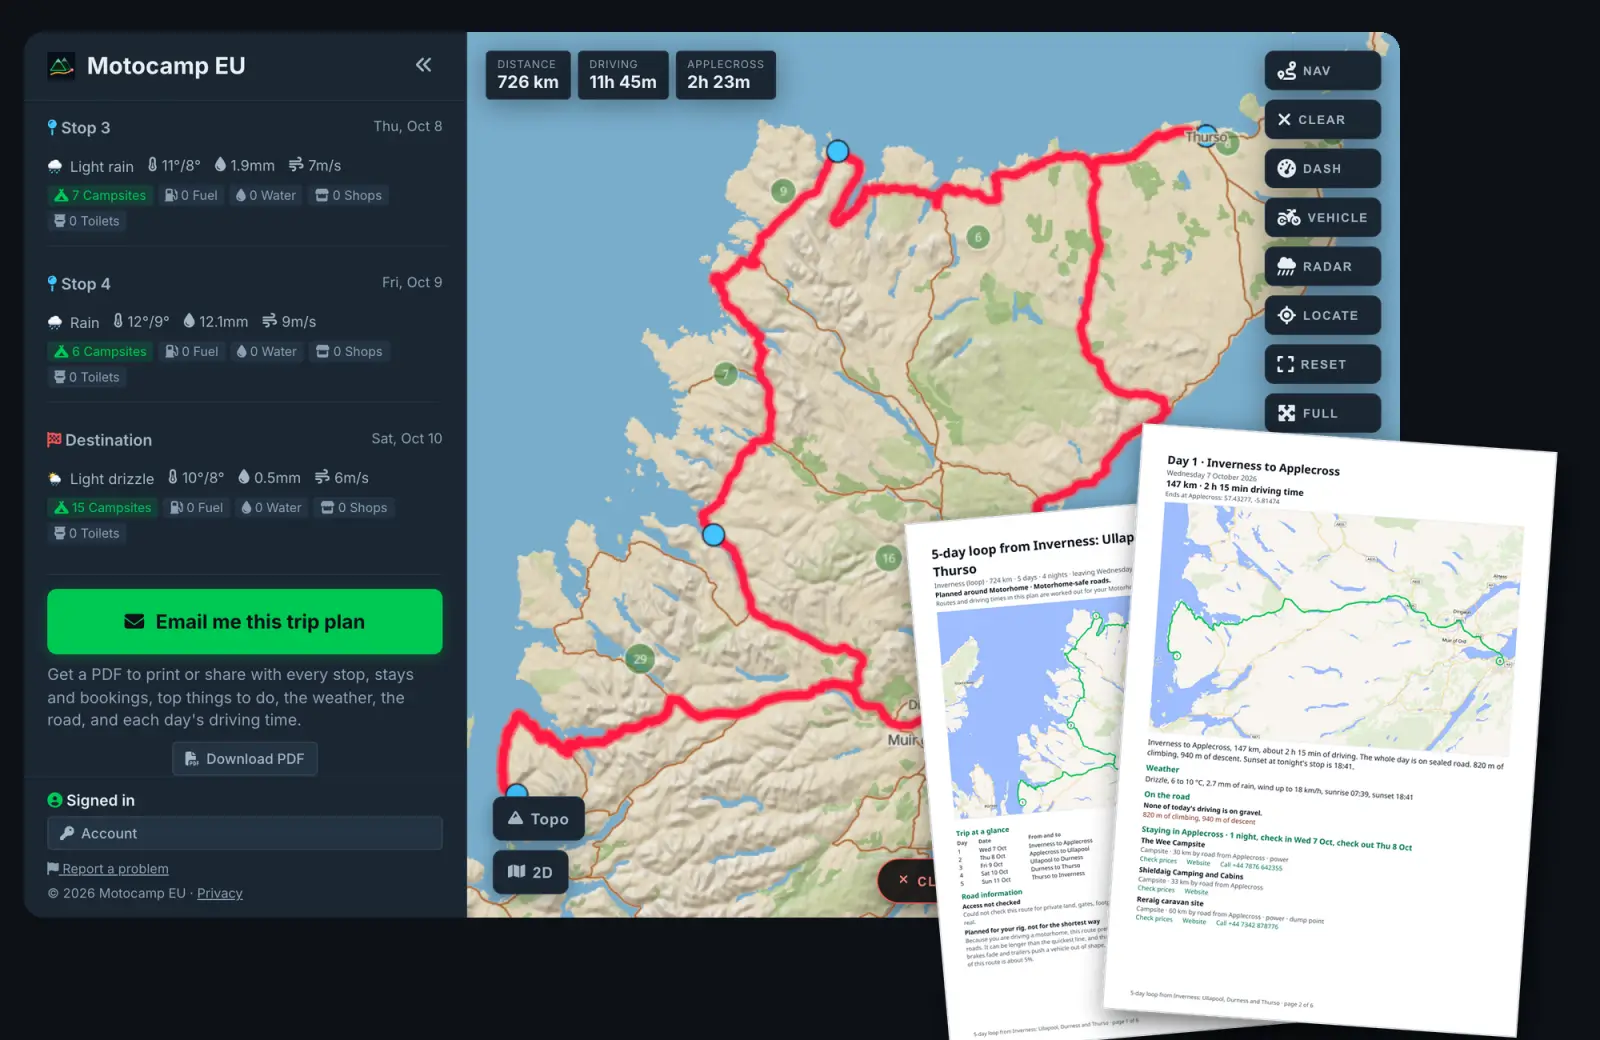1600x1040 pixels.
Task: Select the Stop 3 heading
Action: coord(79,128)
